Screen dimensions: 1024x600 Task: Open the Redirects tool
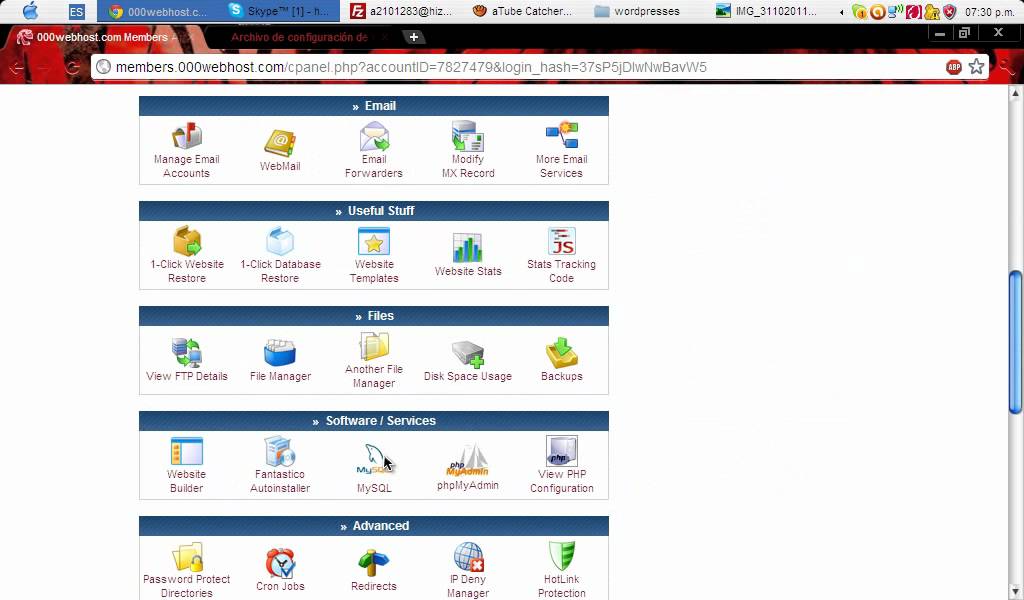(x=374, y=571)
